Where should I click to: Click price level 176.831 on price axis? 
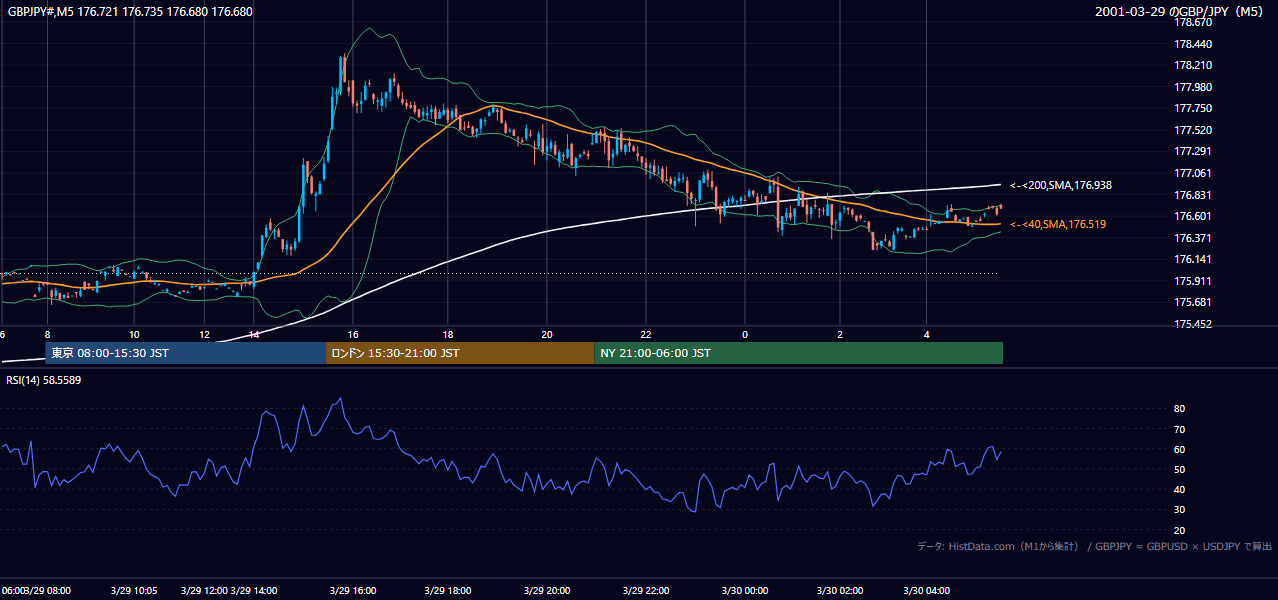coord(1193,195)
